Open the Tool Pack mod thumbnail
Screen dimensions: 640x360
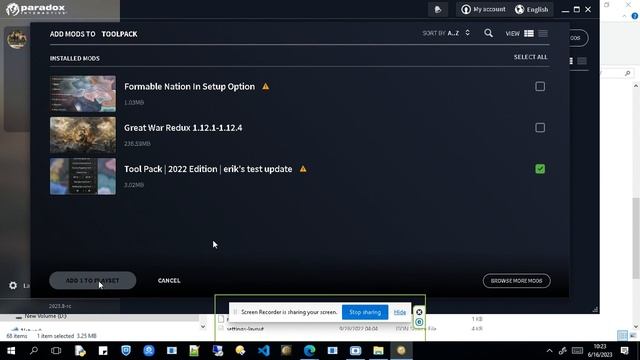coord(83,176)
